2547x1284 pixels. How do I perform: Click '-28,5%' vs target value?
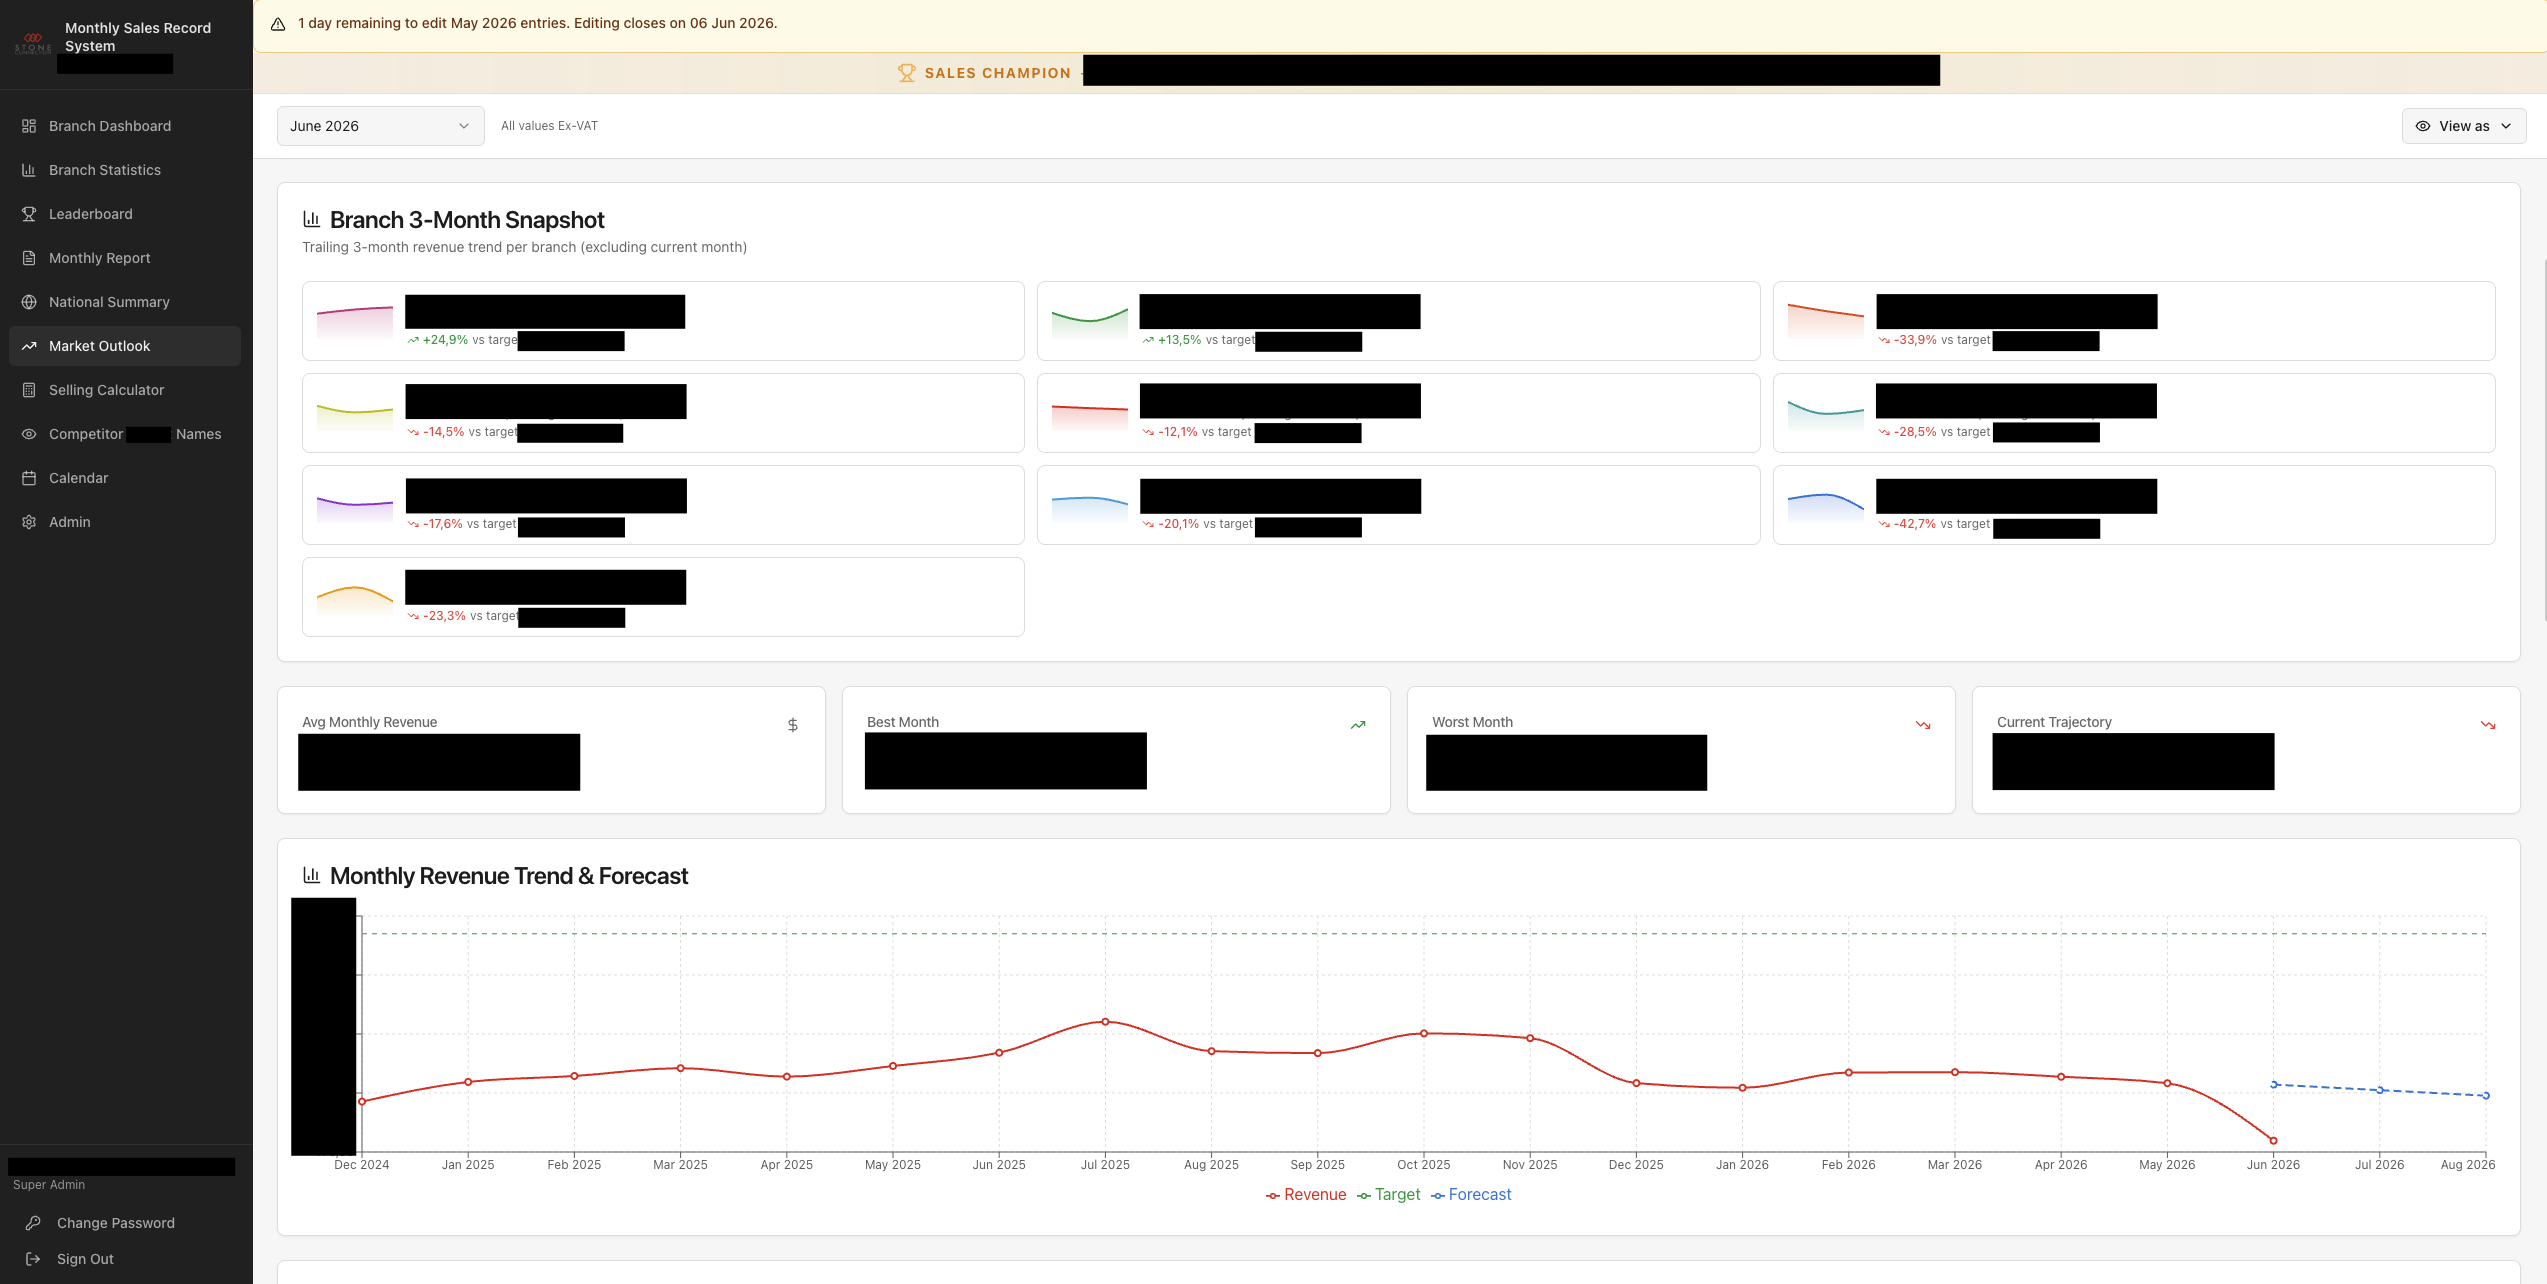coord(1915,432)
